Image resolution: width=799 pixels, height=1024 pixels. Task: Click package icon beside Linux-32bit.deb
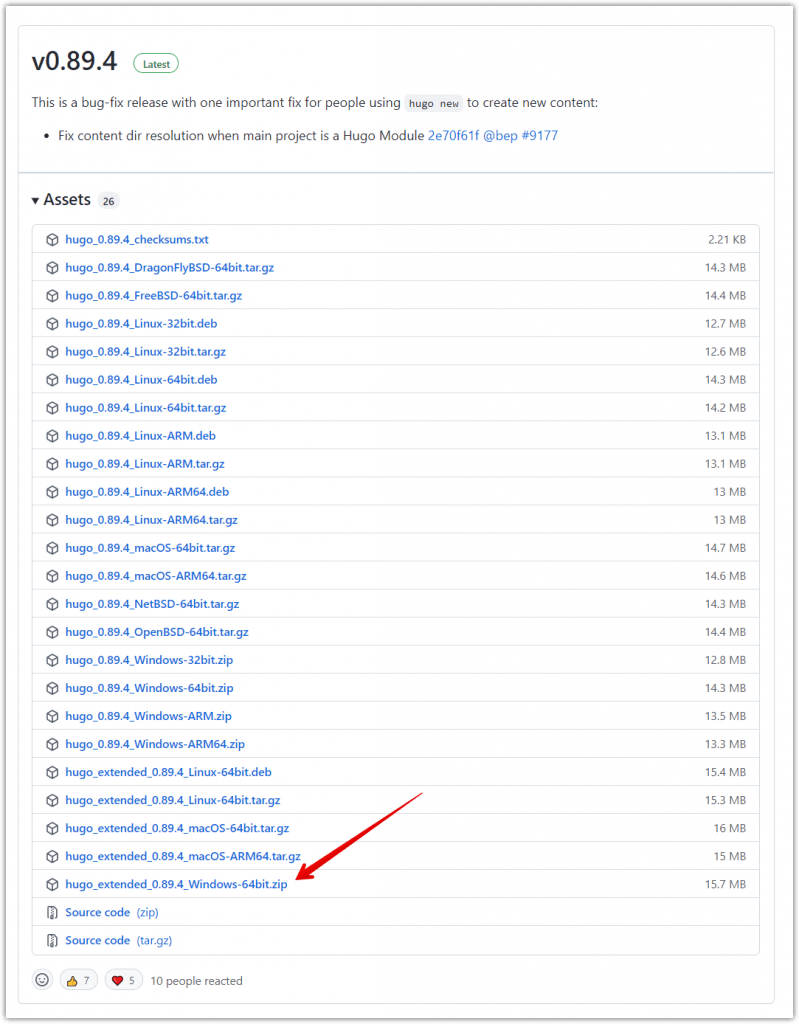(x=52, y=324)
